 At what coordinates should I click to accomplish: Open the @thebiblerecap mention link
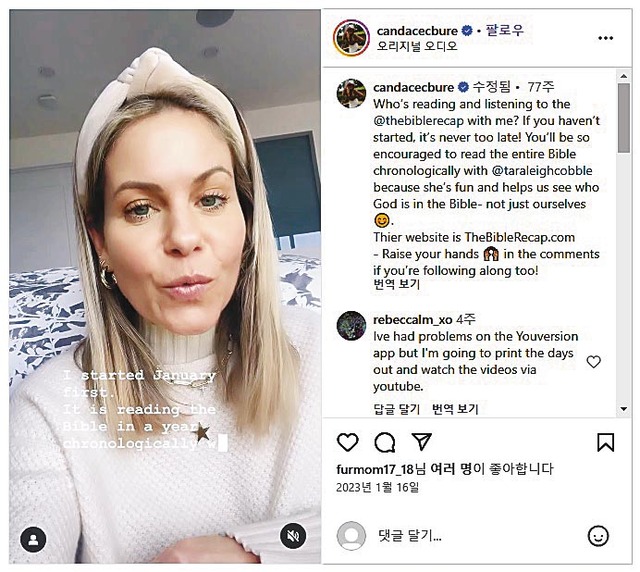click(x=418, y=121)
